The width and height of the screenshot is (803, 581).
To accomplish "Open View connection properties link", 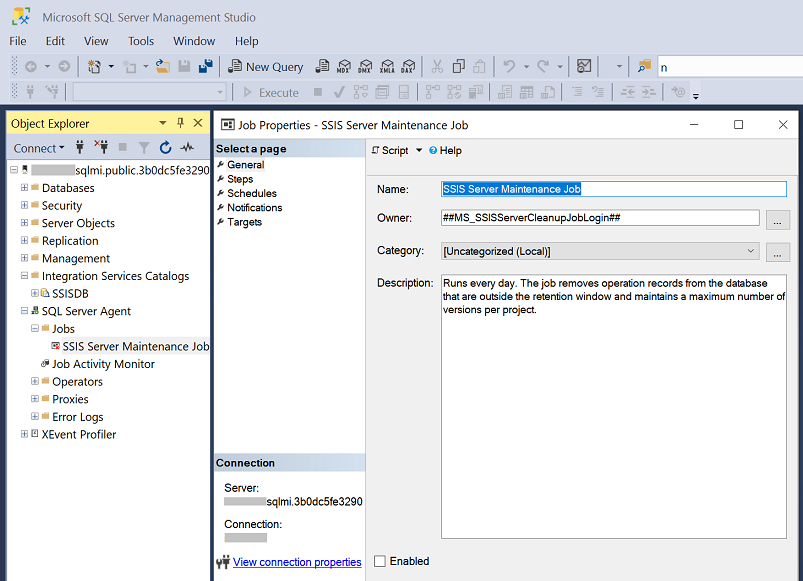I will pyautogui.click(x=297, y=562).
